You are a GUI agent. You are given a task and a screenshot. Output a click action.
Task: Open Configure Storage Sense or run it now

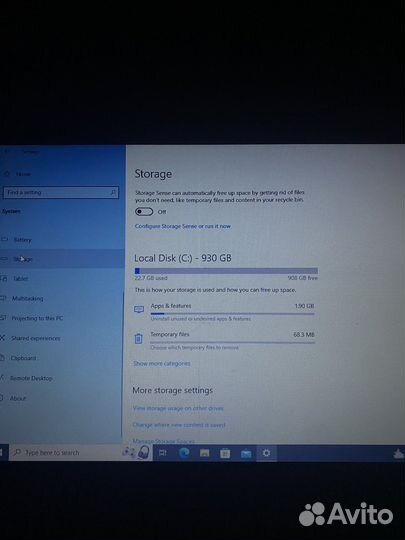183,226
